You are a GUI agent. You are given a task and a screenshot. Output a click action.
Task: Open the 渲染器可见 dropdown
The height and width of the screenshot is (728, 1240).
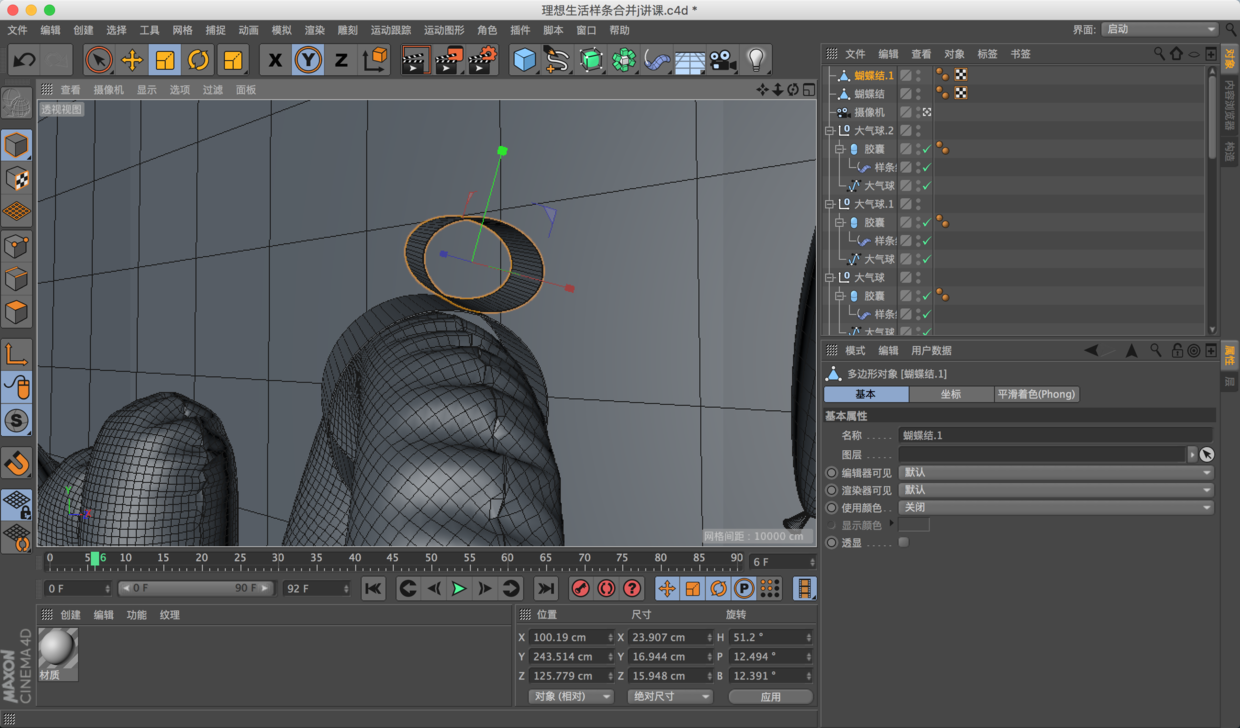pos(1057,490)
